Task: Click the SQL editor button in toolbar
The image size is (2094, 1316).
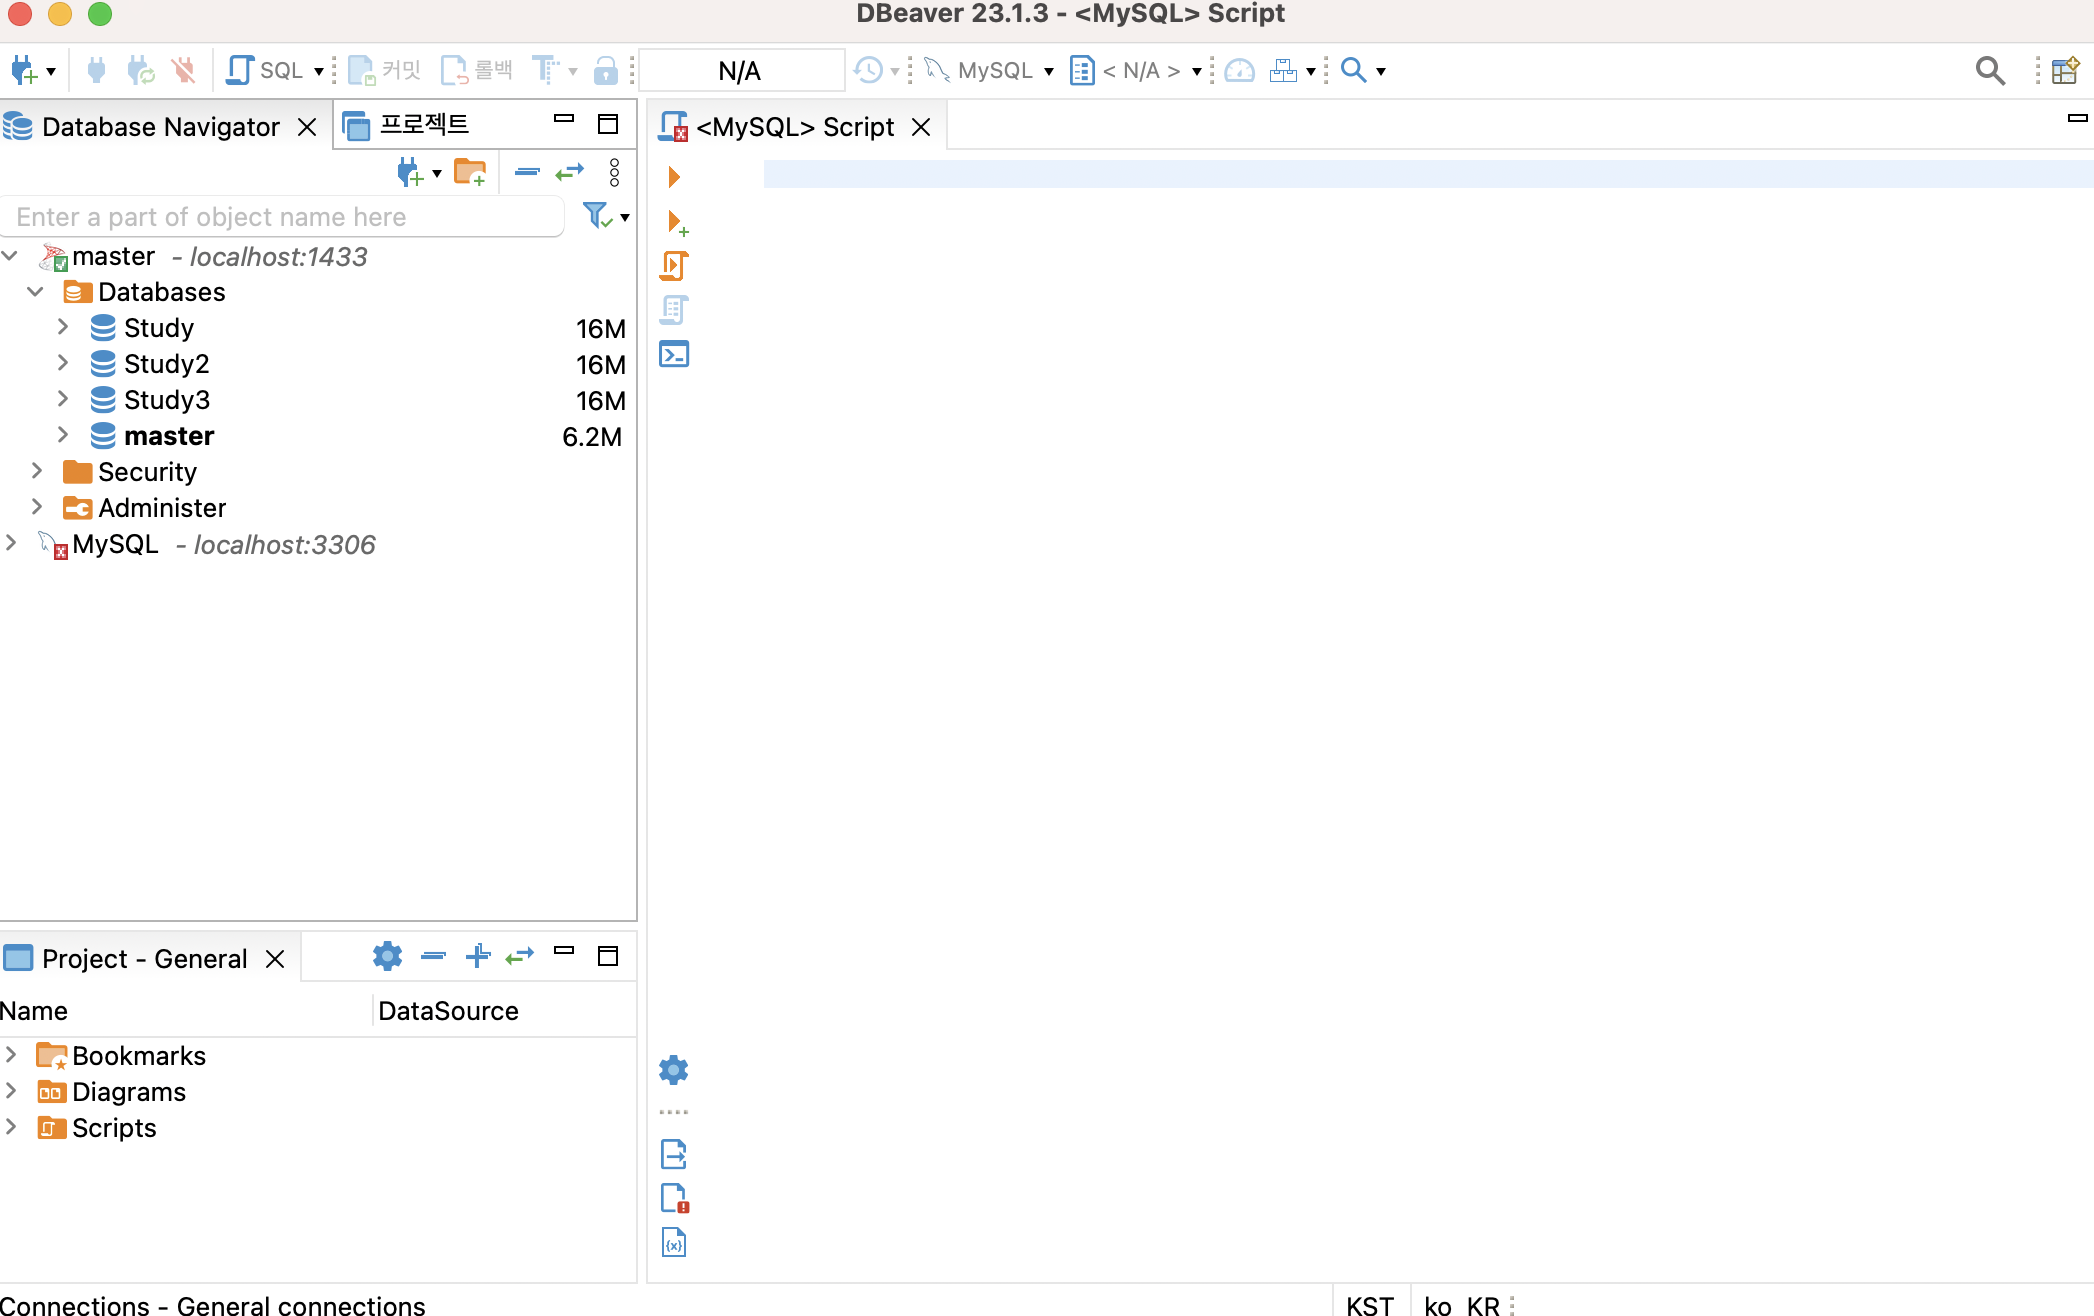Action: tap(265, 70)
